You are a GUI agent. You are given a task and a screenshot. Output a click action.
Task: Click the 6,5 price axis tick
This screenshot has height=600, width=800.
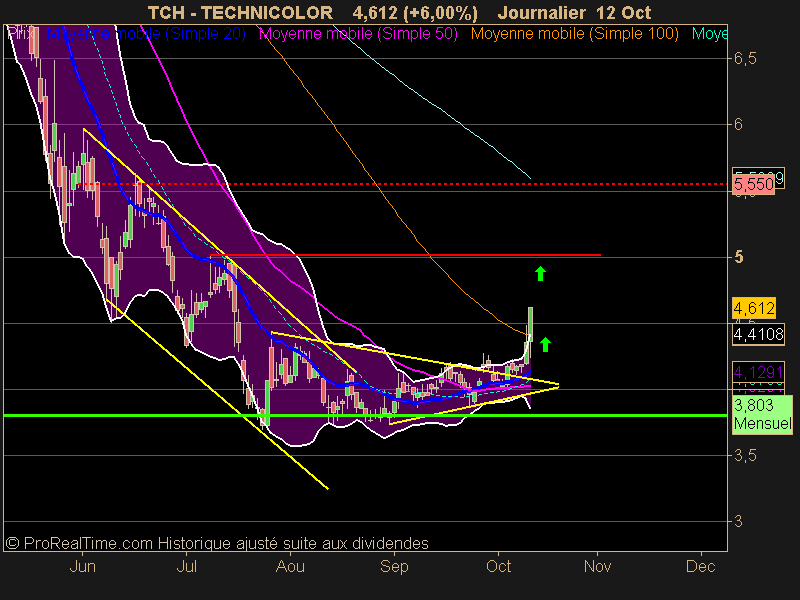[745, 59]
